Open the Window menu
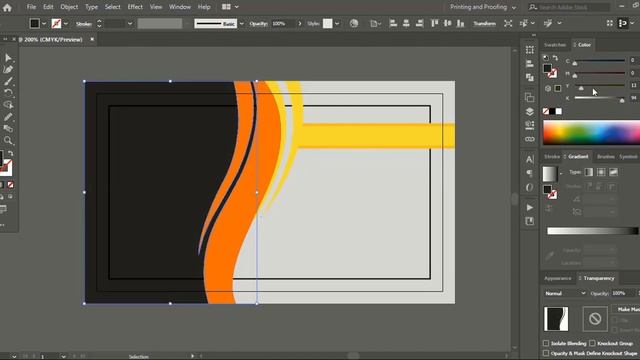640x360 pixels. coord(180,7)
